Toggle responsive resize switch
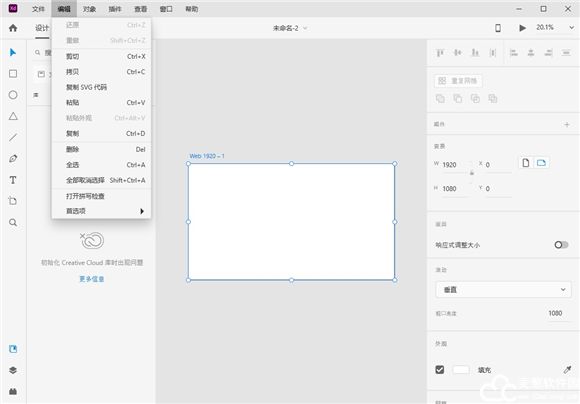Image resolution: width=580 pixels, height=404 pixels. [561, 245]
